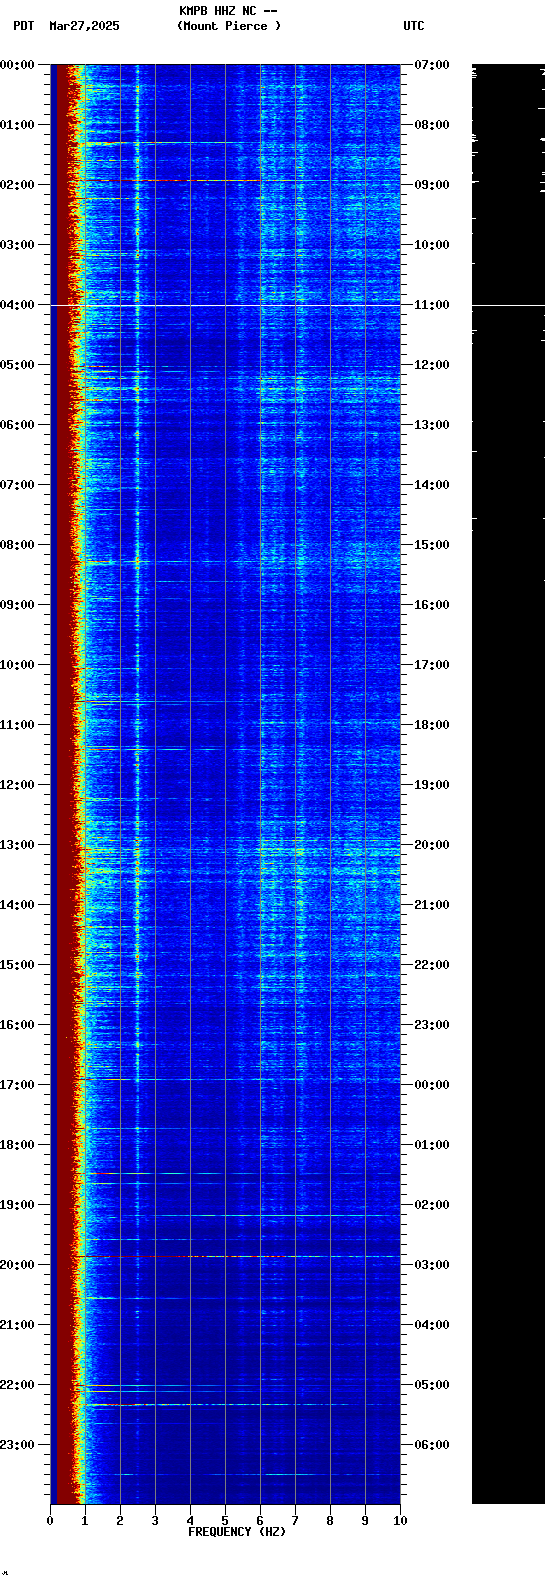Click the 'FREQUENCY (HZ)' axis label

pyautogui.click(x=237, y=1532)
